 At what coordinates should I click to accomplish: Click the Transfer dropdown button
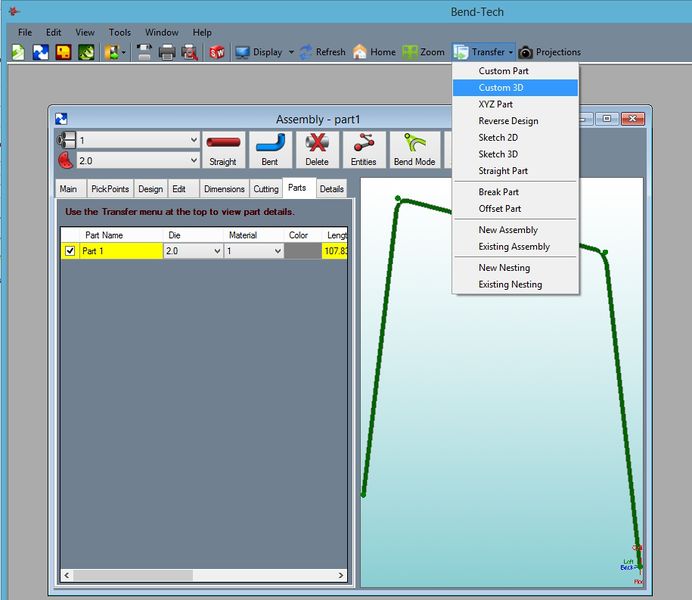coord(484,52)
